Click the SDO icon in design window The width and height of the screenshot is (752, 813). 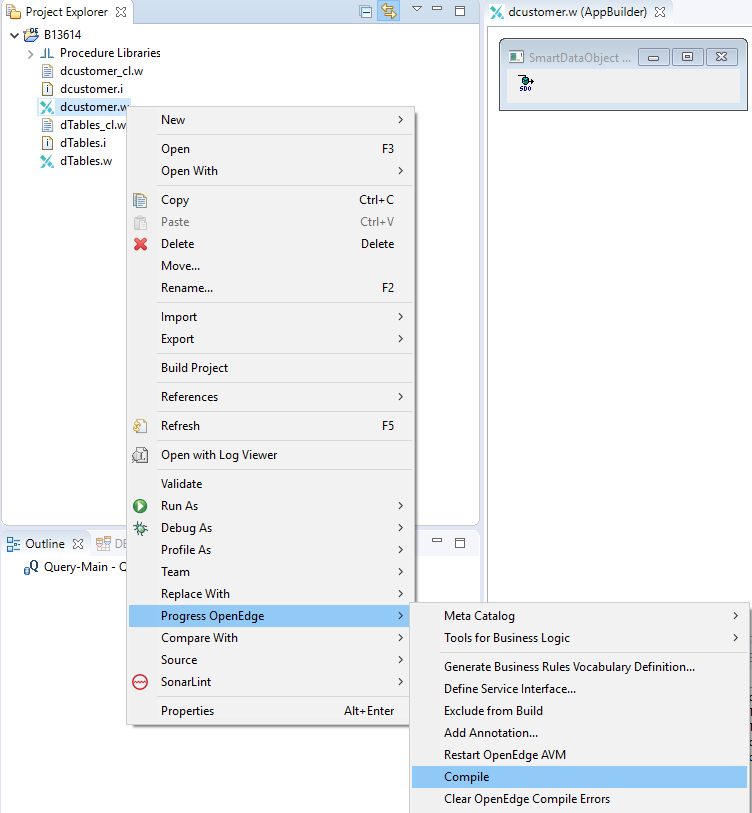(x=526, y=83)
